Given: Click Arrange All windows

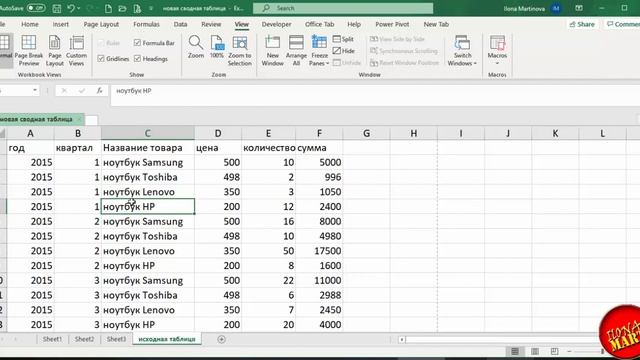Looking at the screenshot, I should pos(296,51).
